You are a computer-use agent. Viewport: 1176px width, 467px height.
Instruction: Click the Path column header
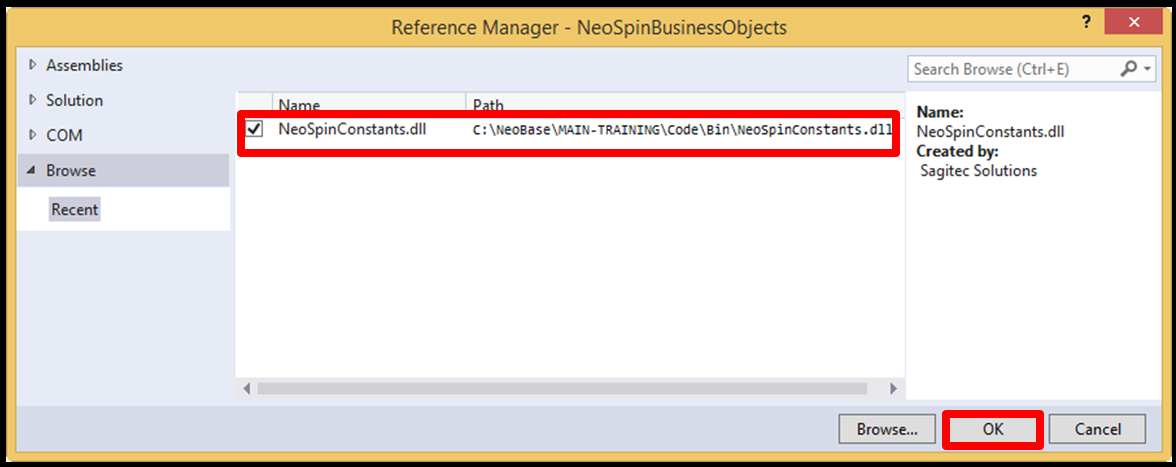(x=488, y=105)
